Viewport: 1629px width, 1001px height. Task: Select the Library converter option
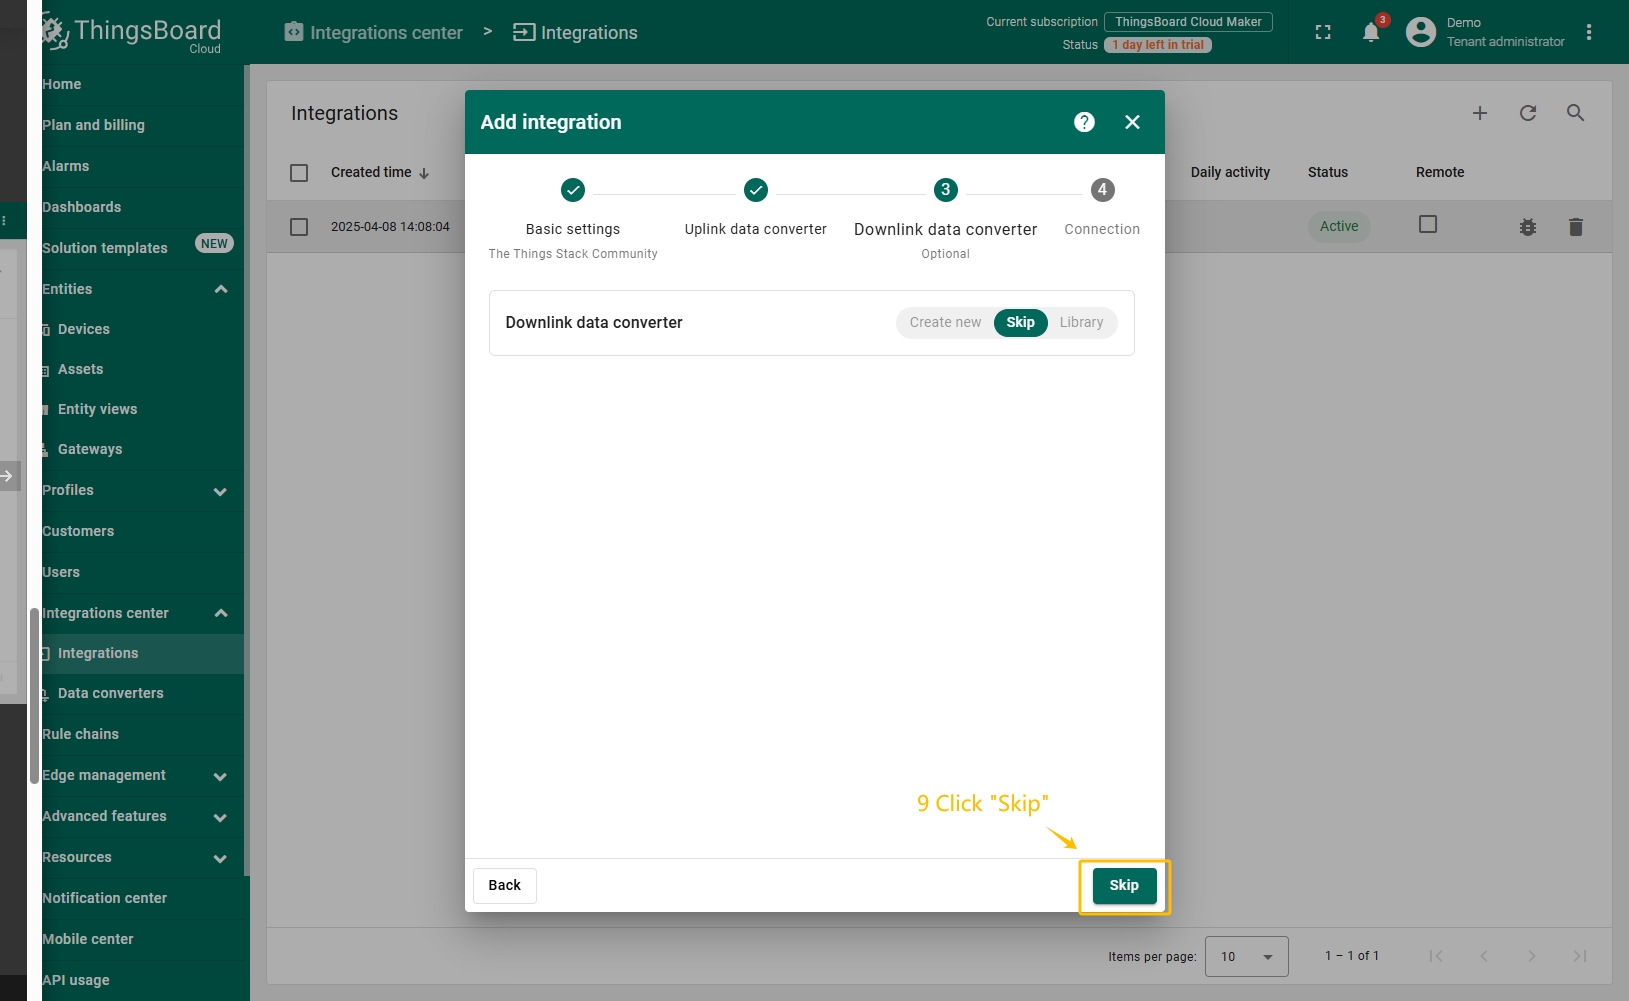click(1081, 322)
